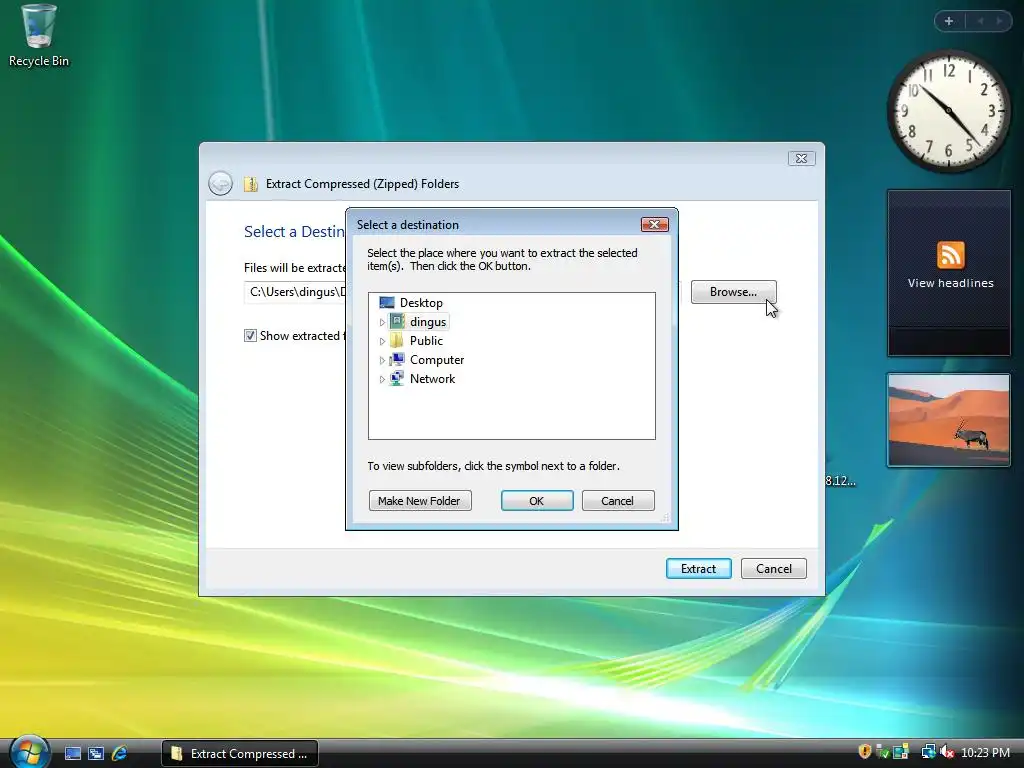Open the Recycle Bin desktop icon
Viewport: 1024px width, 768px height.
point(39,36)
